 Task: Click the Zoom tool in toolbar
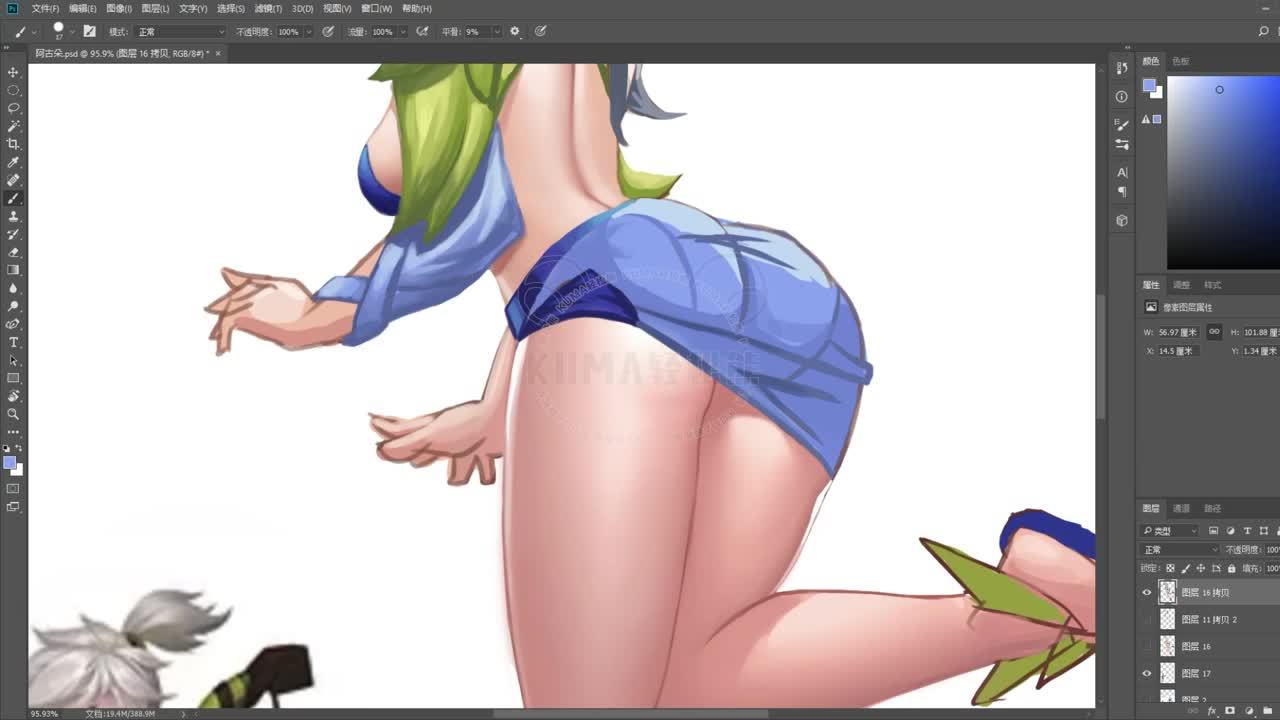click(13, 414)
